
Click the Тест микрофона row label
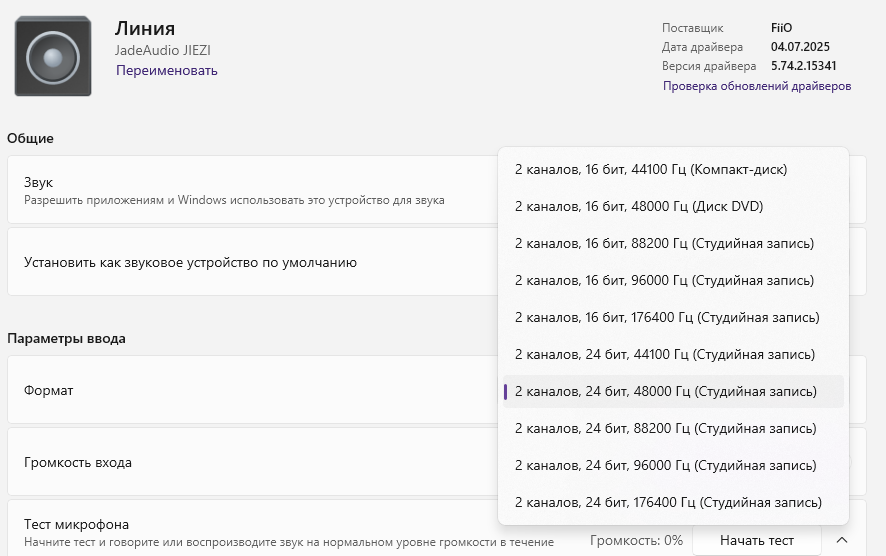pos(76,525)
